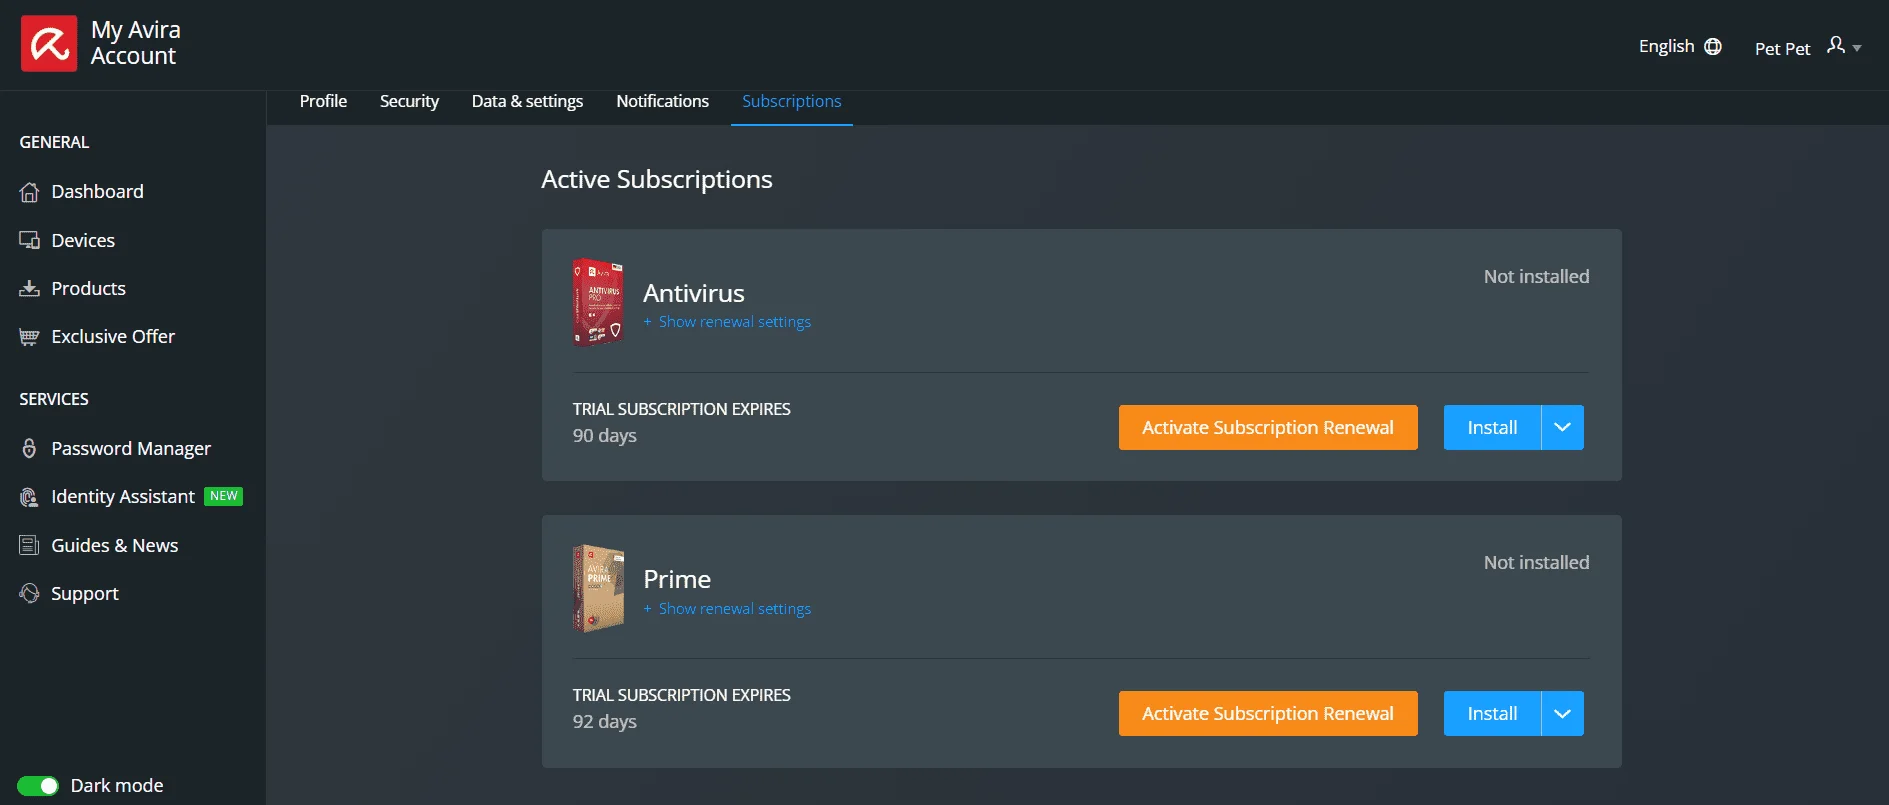Select the Devices monitor icon
The width and height of the screenshot is (1889, 805).
pyautogui.click(x=29, y=240)
